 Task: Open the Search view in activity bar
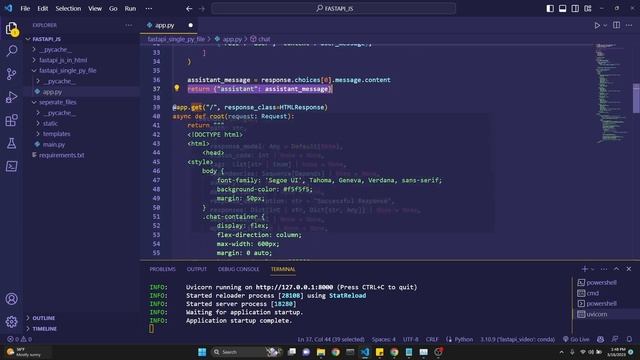[11, 51]
